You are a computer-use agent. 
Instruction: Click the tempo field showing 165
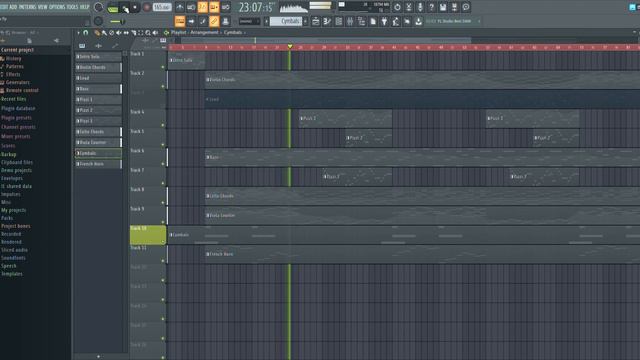tap(162, 7)
